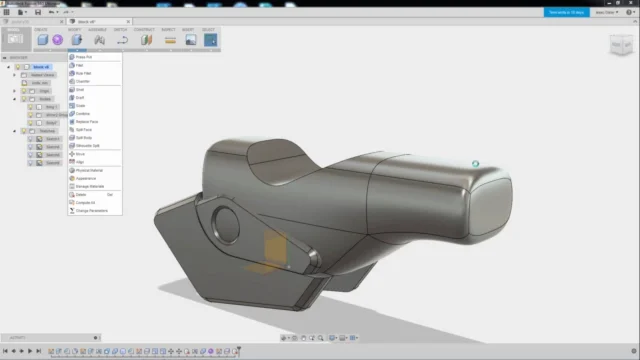Image resolution: width=640 pixels, height=360 pixels.
Task: Open the user account name dropdown
Action: click(607, 12)
